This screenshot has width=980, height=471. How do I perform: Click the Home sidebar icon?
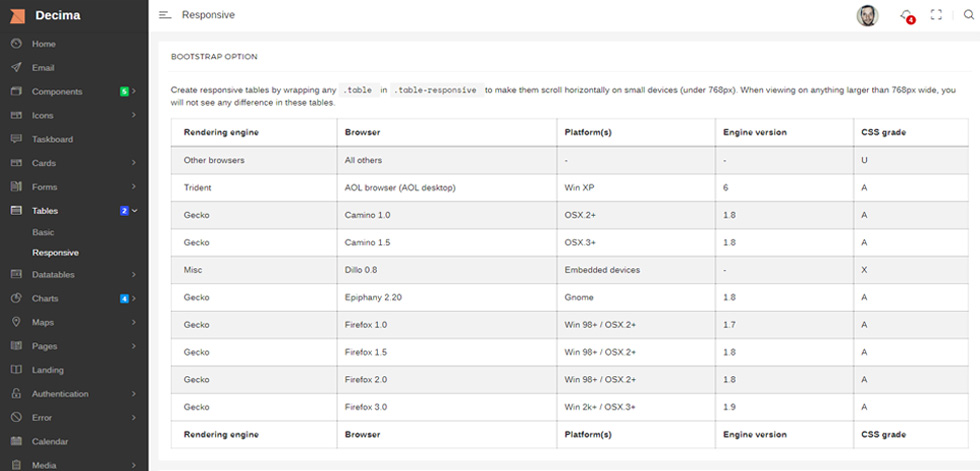17,44
